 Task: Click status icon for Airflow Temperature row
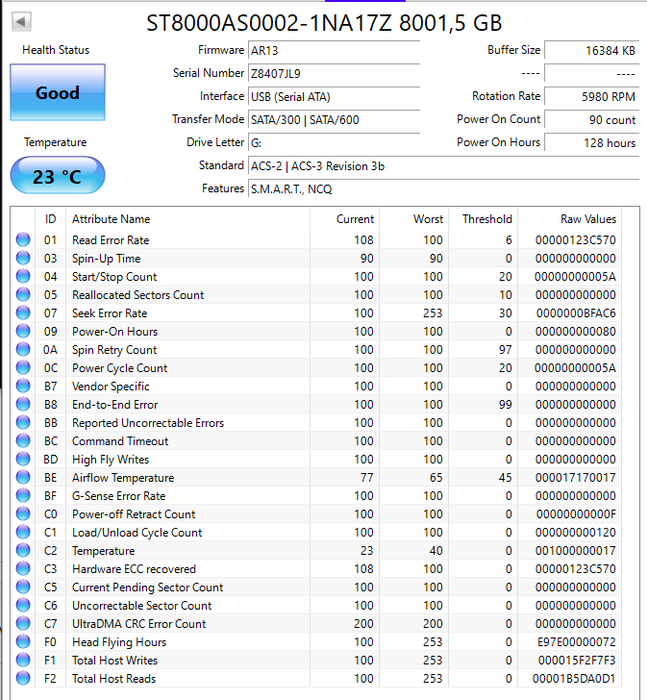tap(23, 478)
